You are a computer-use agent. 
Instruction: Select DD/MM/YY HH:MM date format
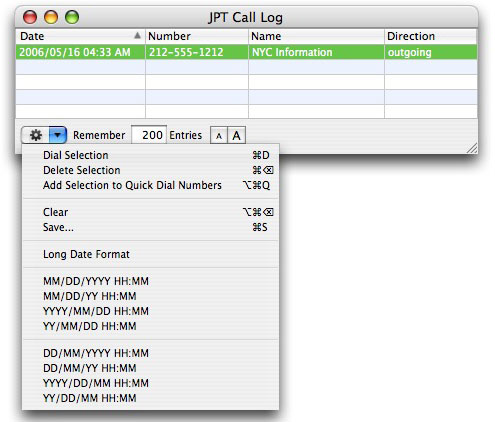[x=150, y=368]
